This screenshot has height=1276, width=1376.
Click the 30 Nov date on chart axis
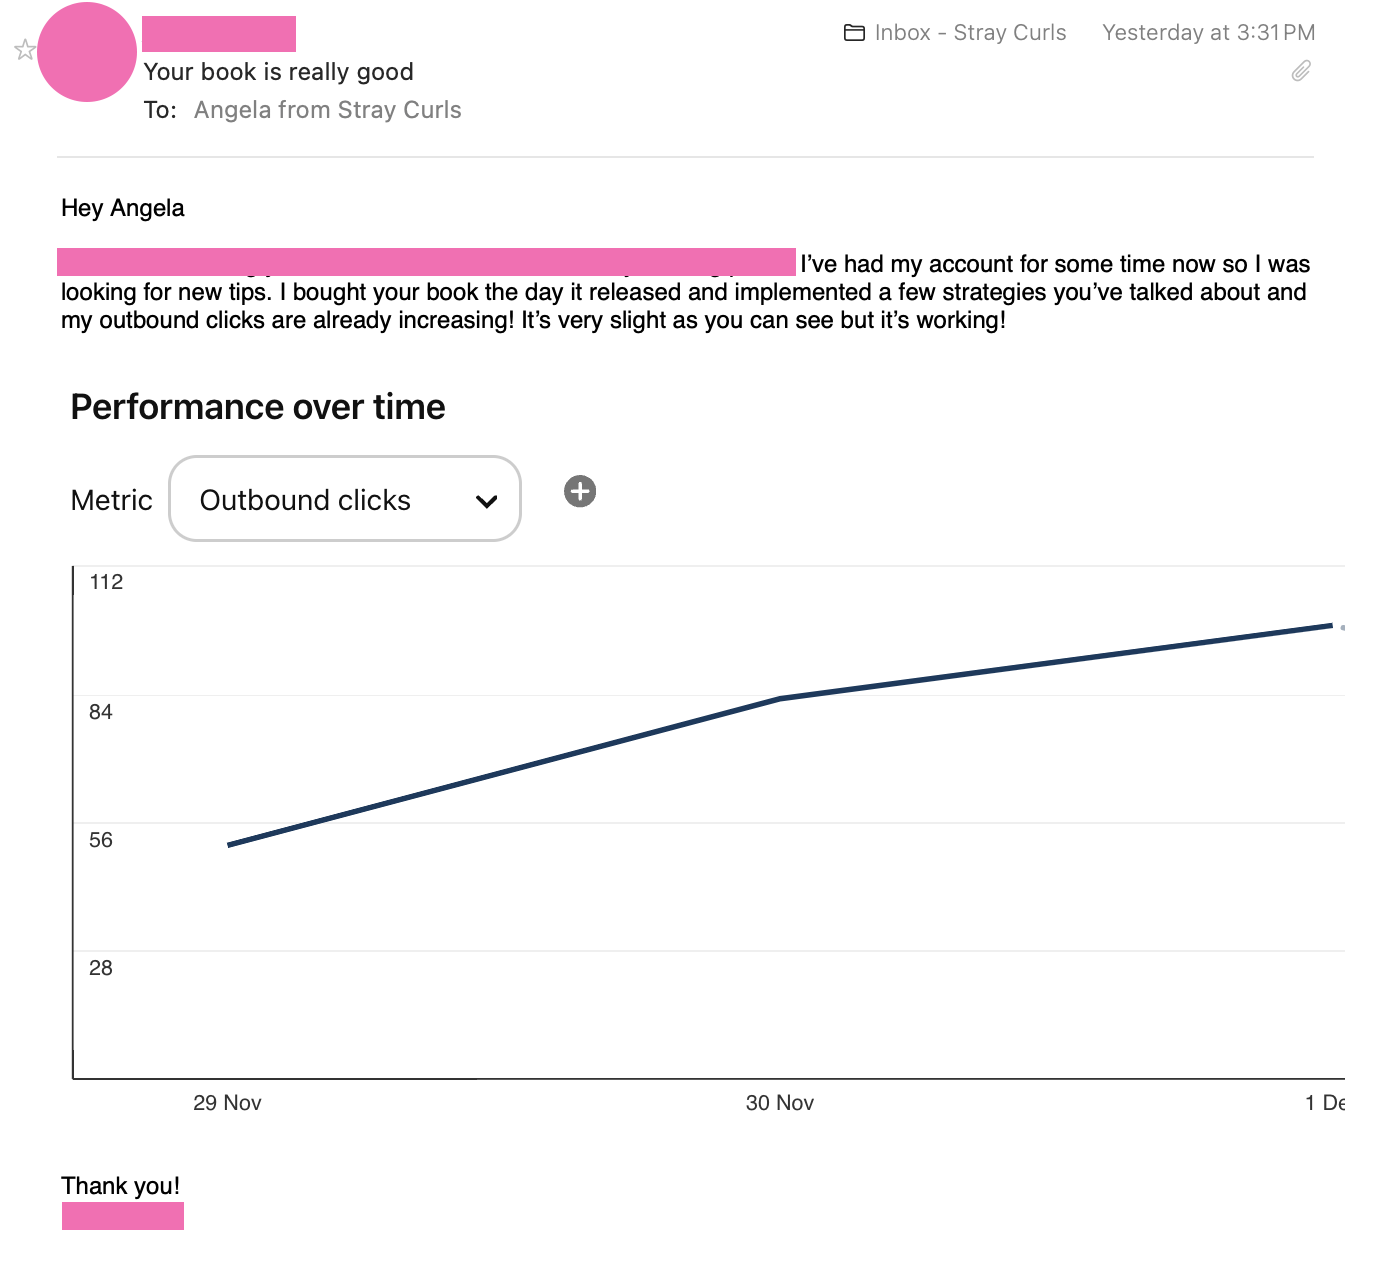[779, 1103]
